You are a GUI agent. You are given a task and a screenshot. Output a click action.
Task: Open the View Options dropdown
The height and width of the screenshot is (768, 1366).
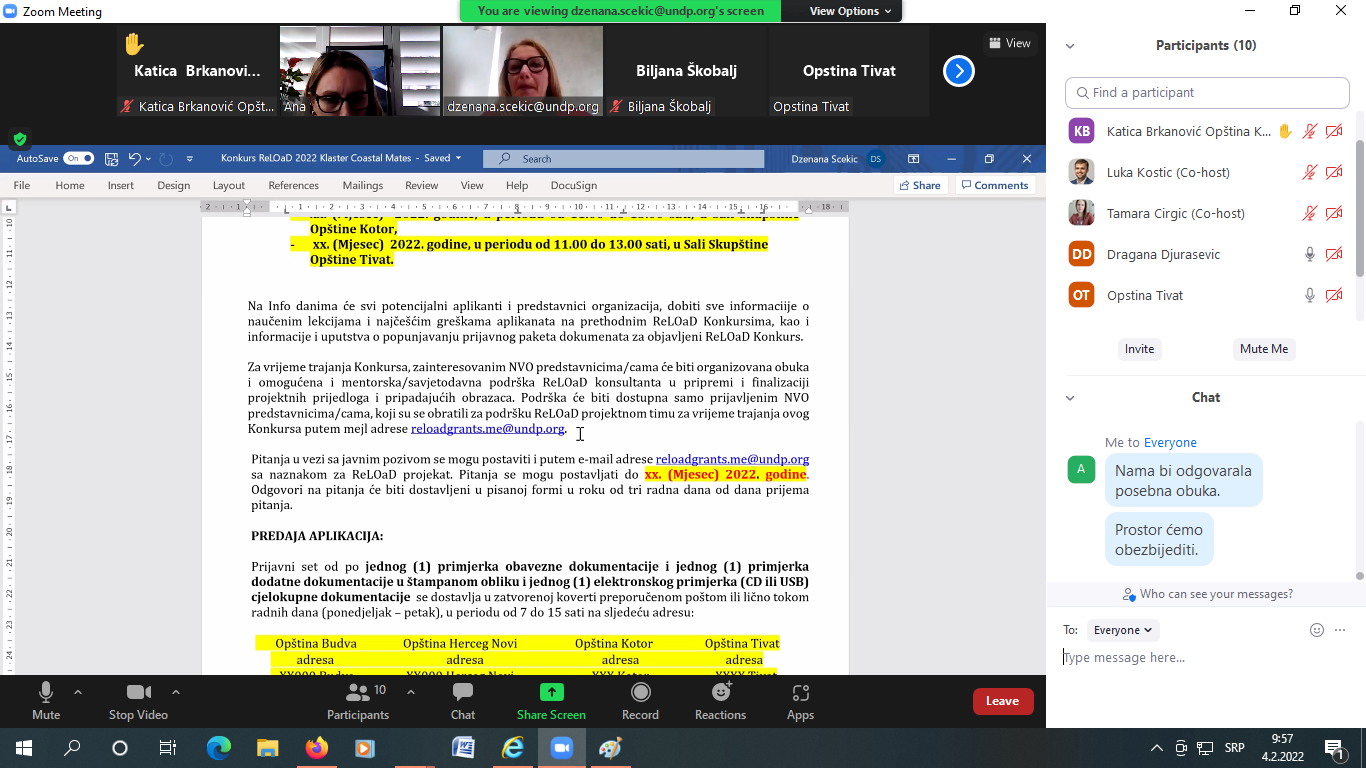tap(851, 11)
